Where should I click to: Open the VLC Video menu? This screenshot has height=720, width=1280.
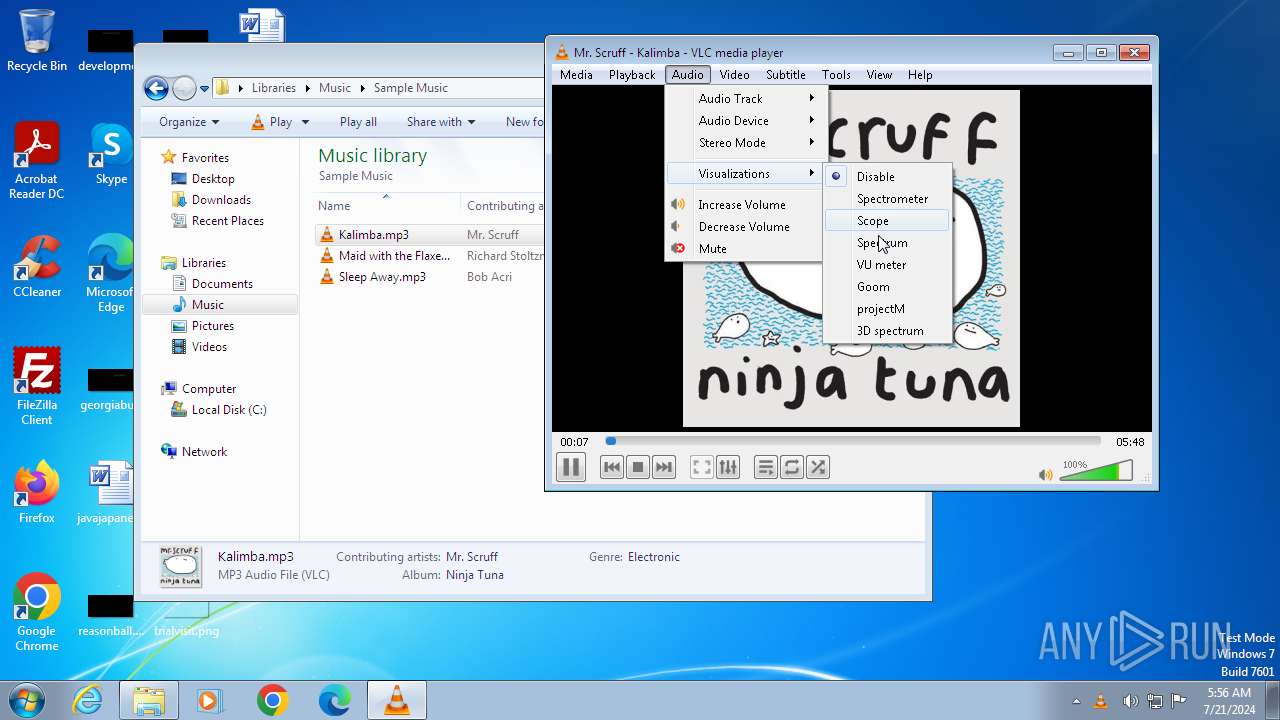coord(734,75)
